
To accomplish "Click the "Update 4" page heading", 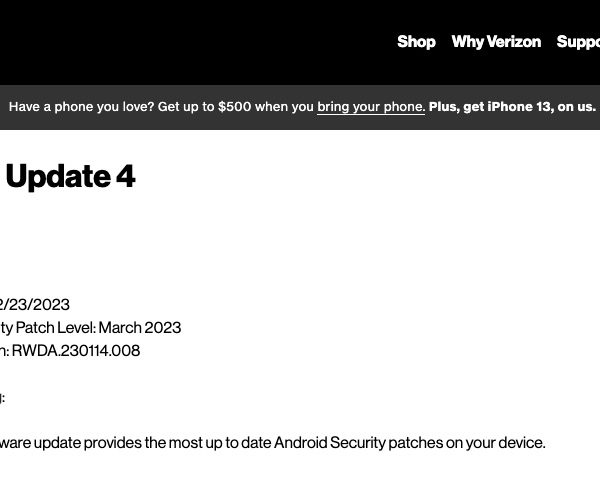I will click(70, 177).
